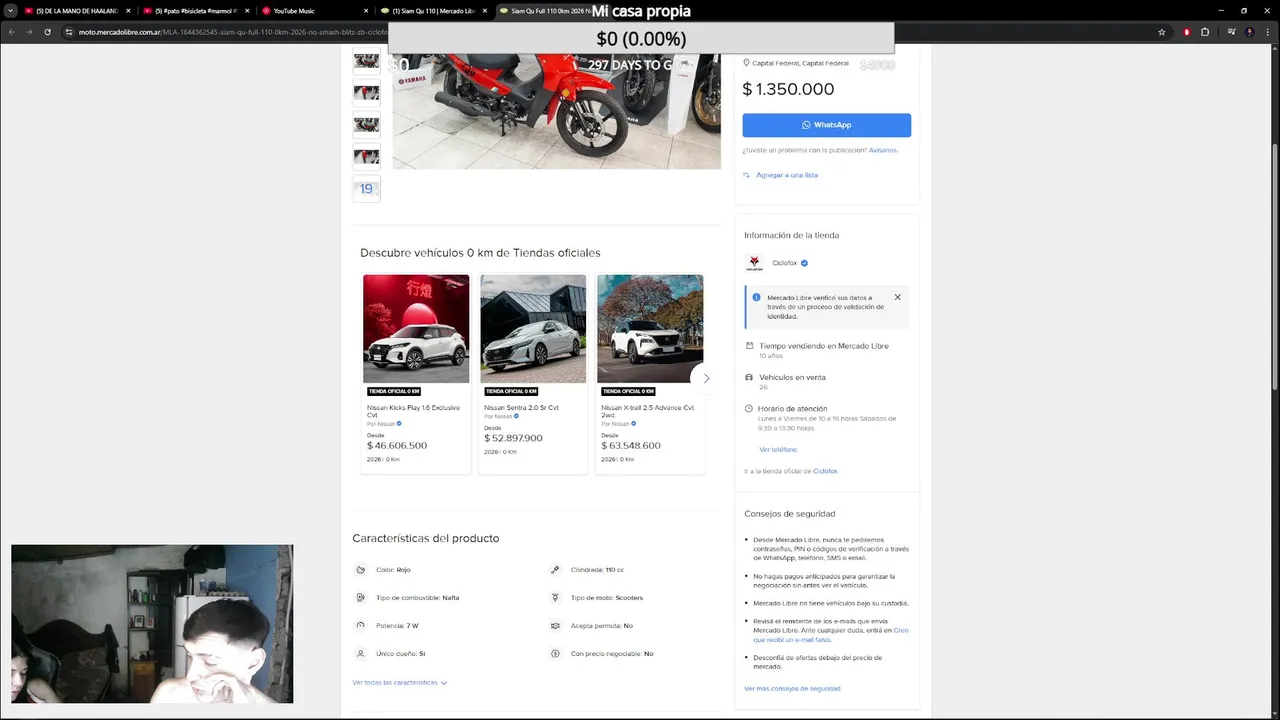This screenshot has width=1280, height=720.
Task: Open the media control icon in toolbar
Action: click(1231, 32)
